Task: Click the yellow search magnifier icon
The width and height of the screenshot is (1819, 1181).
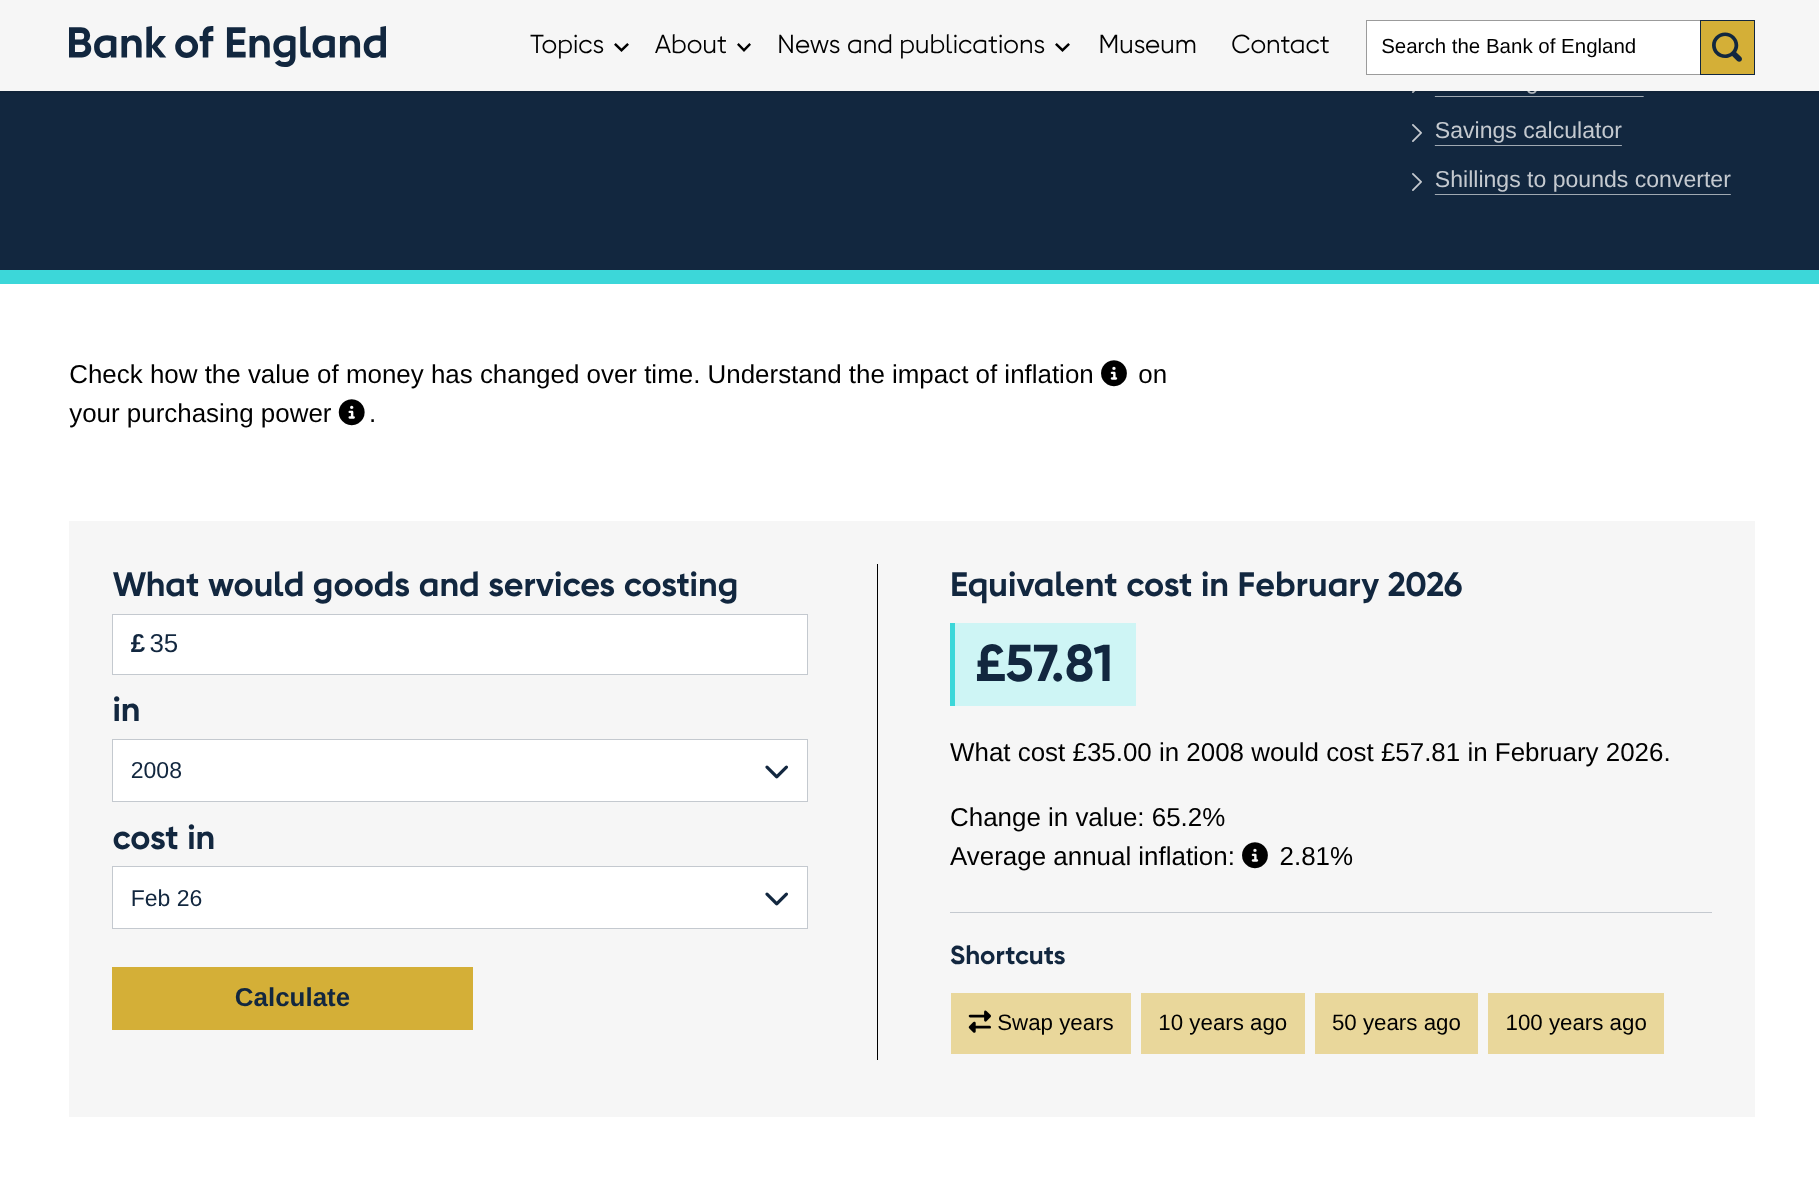Action: [x=1727, y=47]
